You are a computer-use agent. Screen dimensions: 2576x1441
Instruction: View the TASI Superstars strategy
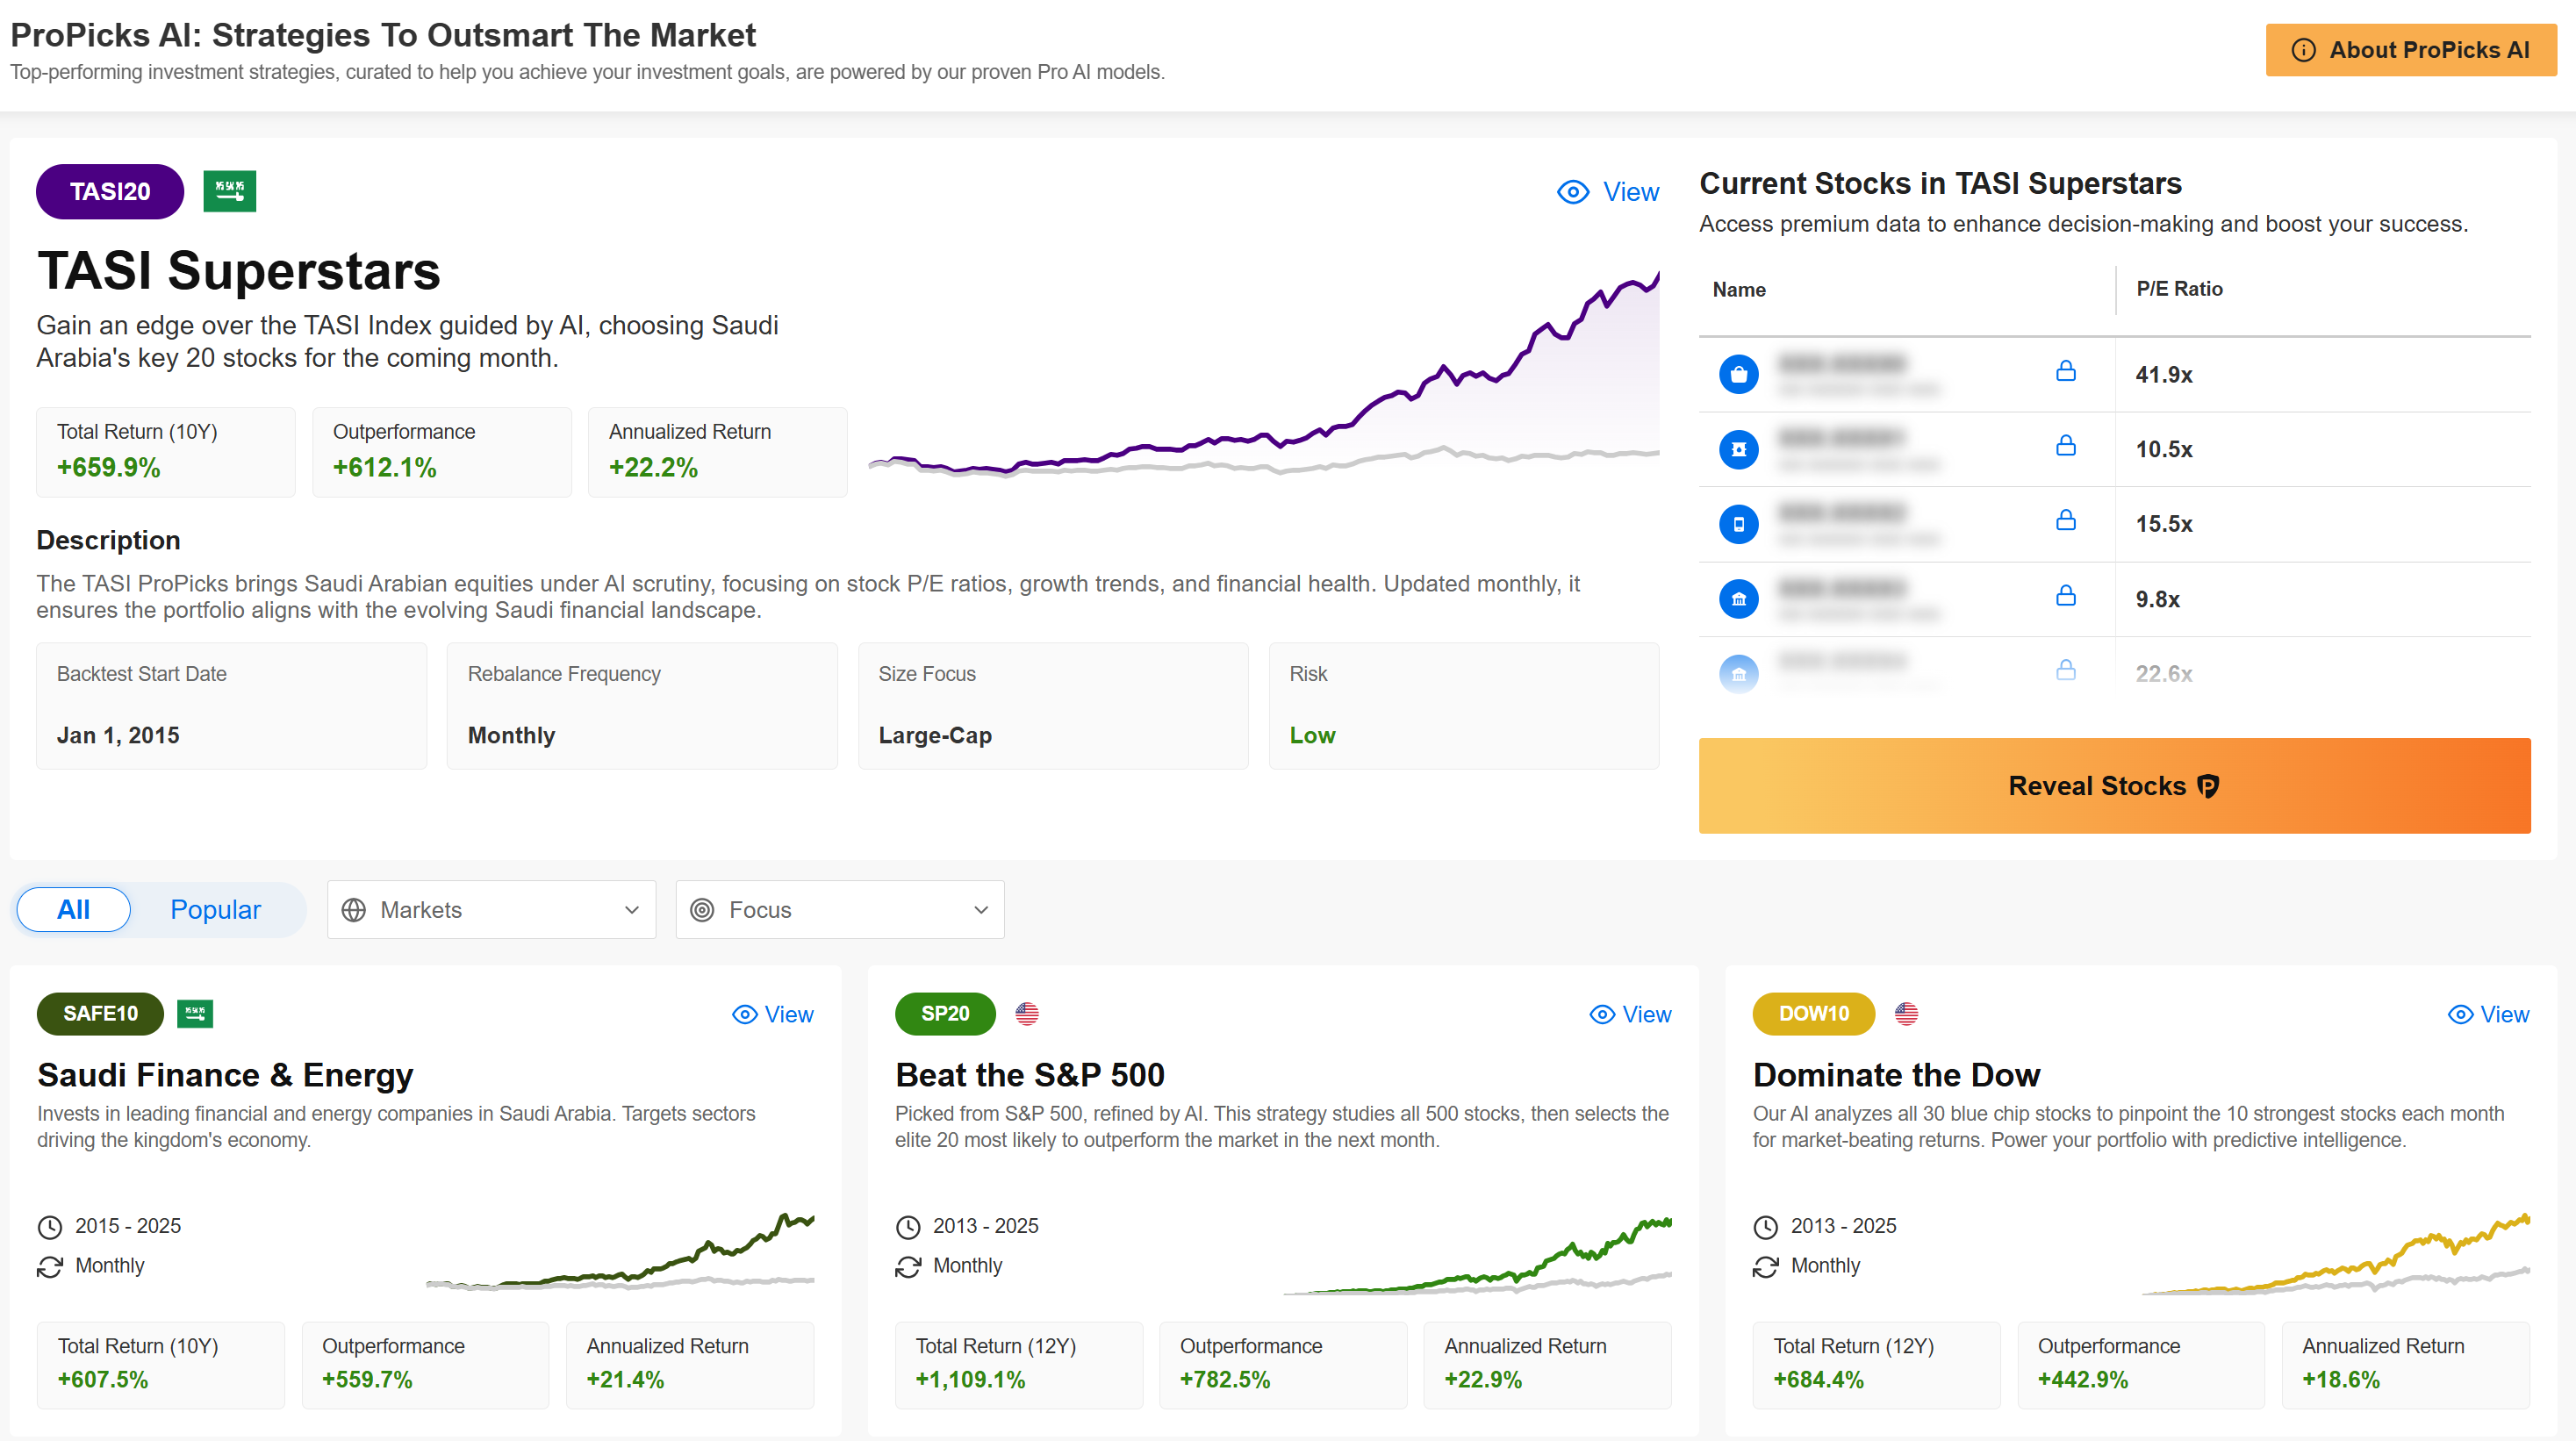pos(1608,192)
